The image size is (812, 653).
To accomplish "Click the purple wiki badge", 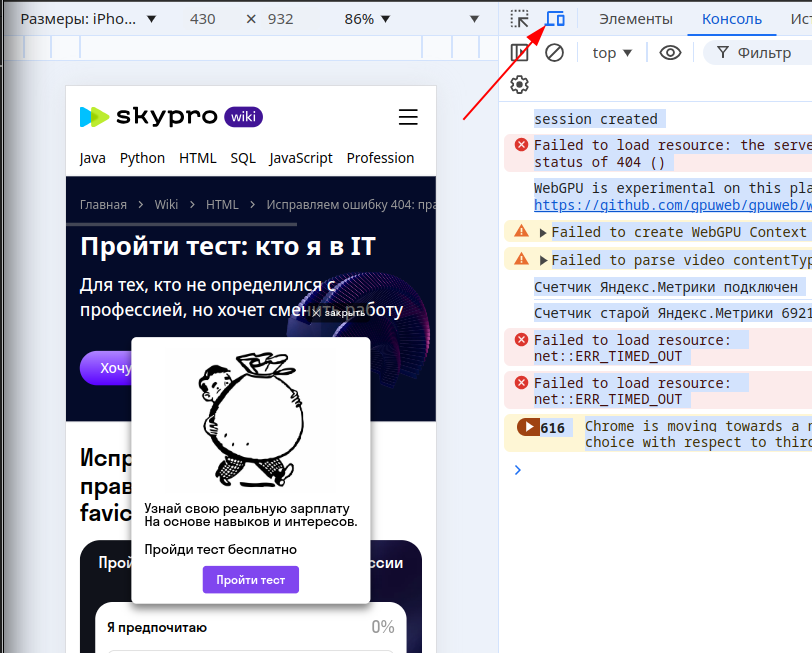I will [243, 117].
